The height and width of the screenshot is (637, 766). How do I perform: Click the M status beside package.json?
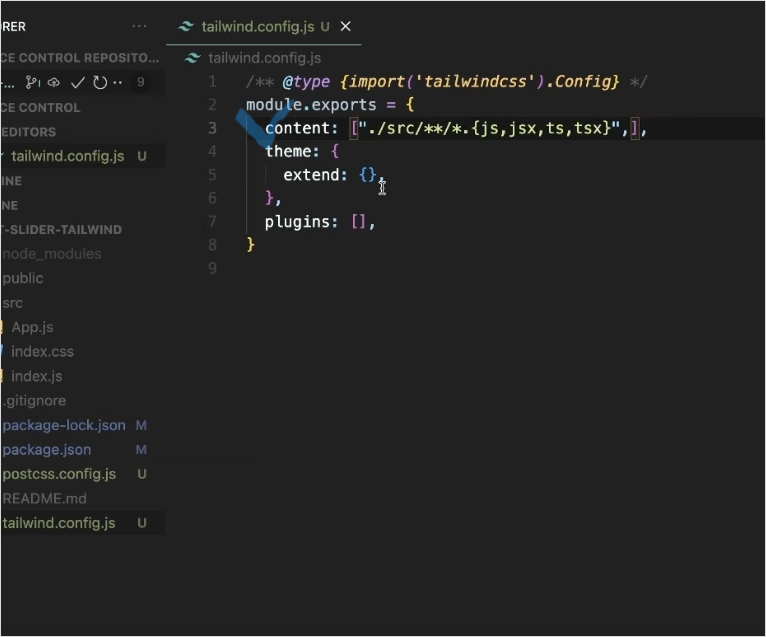click(141, 450)
